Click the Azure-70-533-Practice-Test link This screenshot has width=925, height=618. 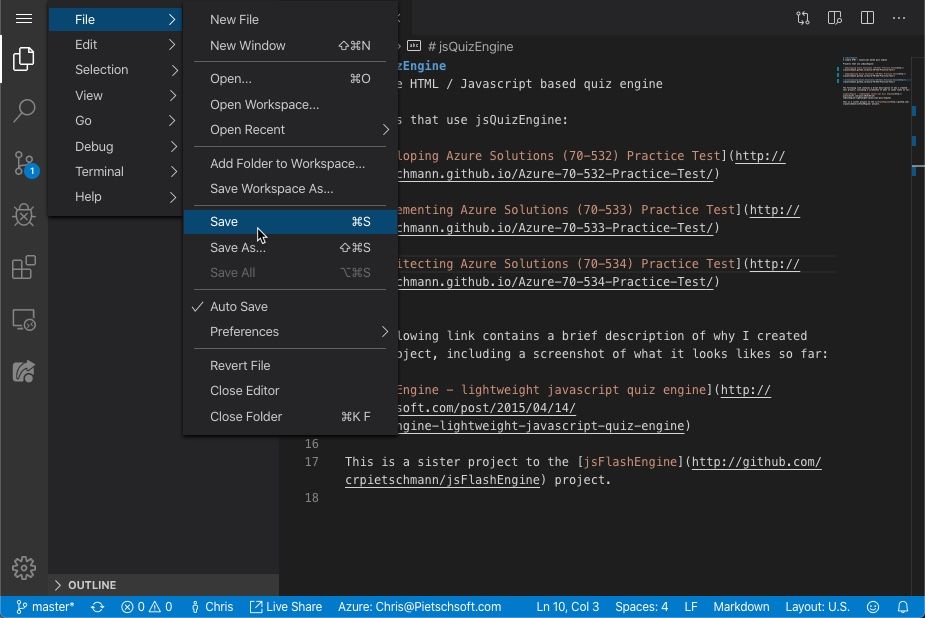[555, 228]
